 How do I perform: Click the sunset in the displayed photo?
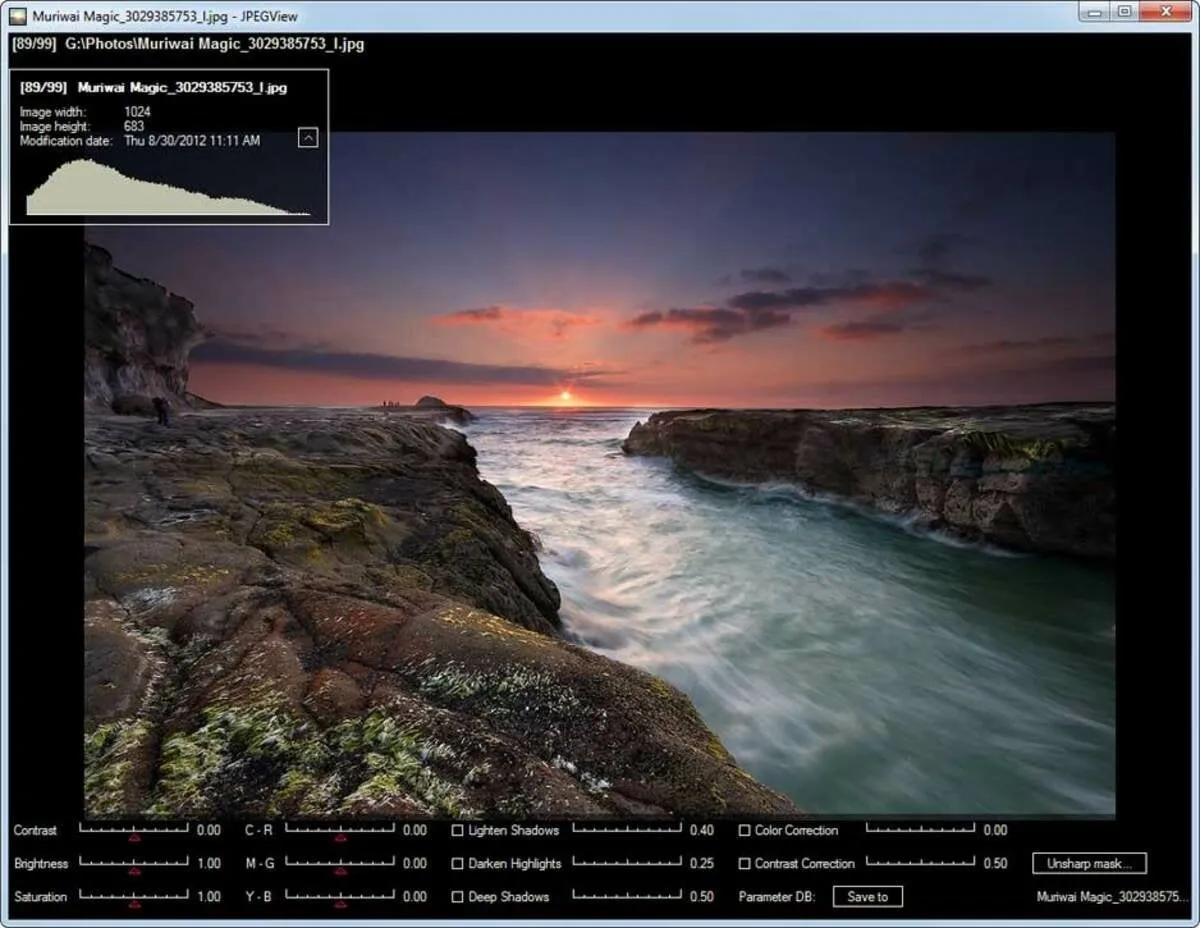565,397
